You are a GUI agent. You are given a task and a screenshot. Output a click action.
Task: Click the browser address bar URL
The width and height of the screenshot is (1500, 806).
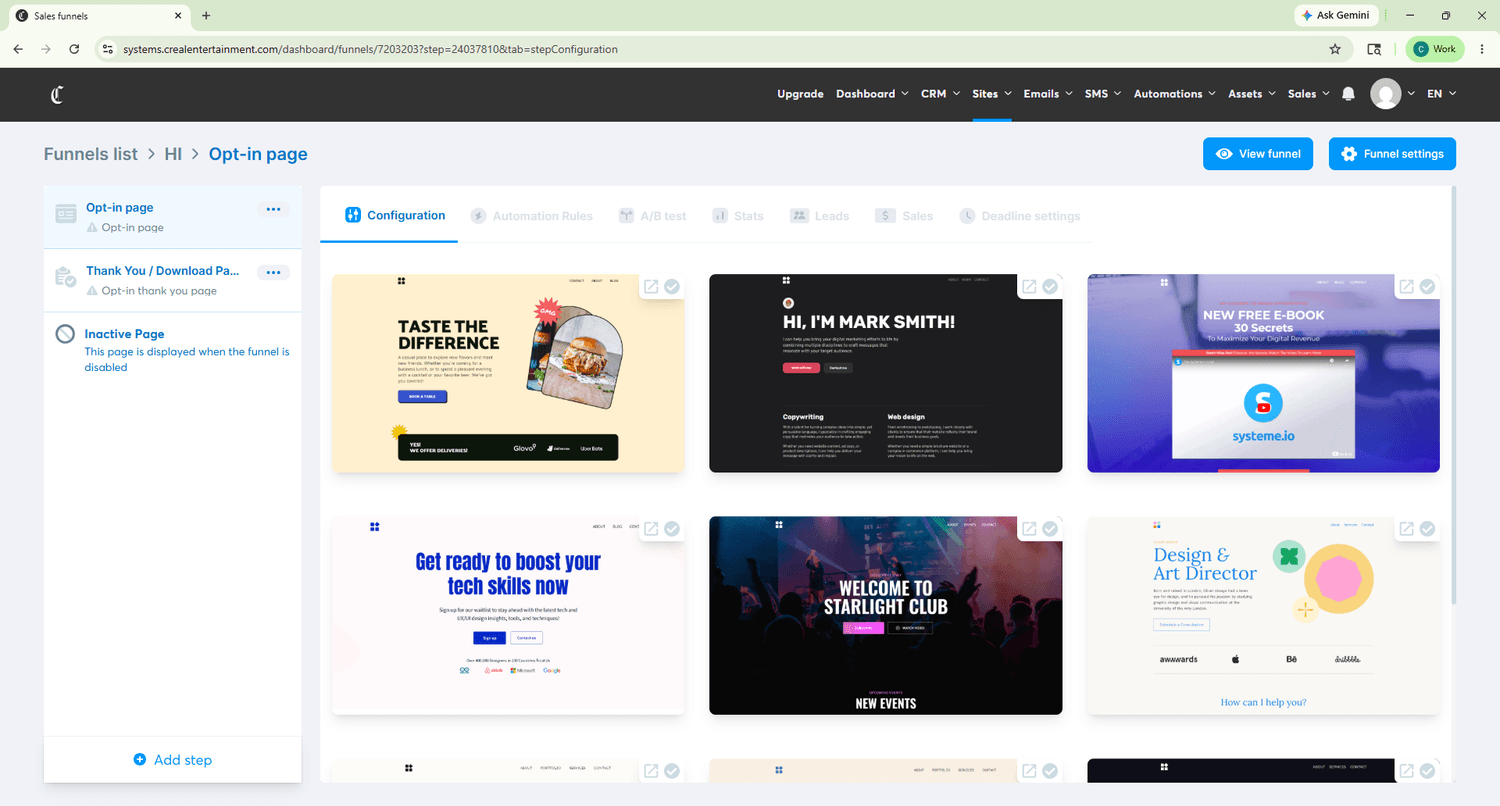tap(370, 49)
